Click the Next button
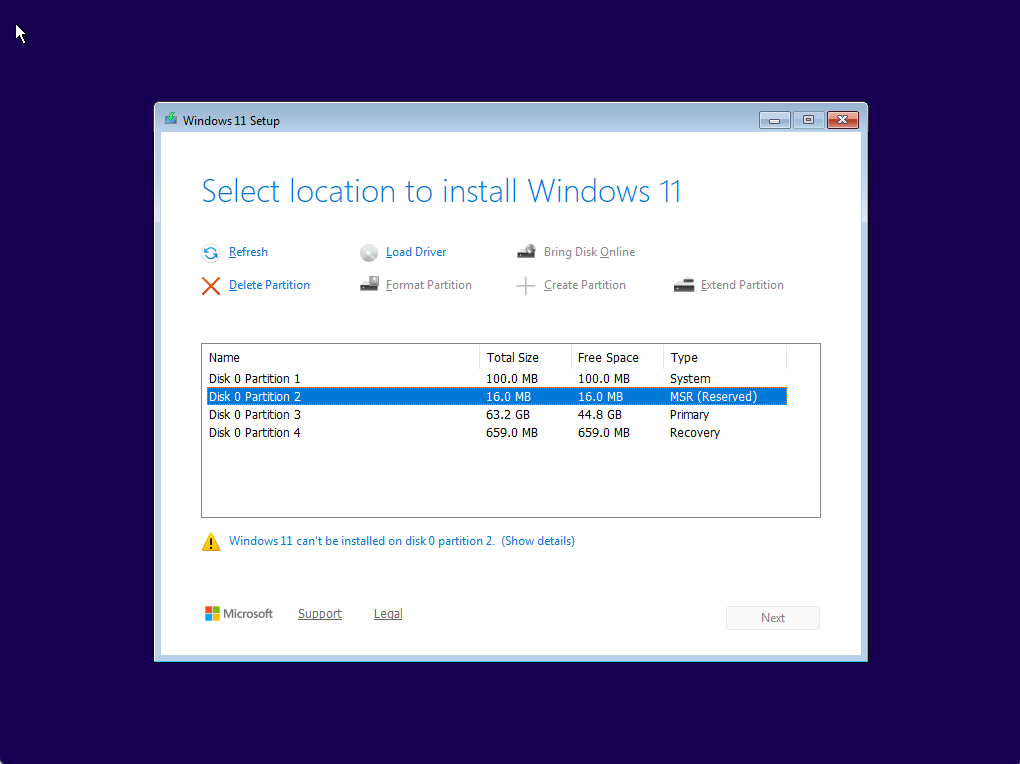1020x764 pixels. 773,618
